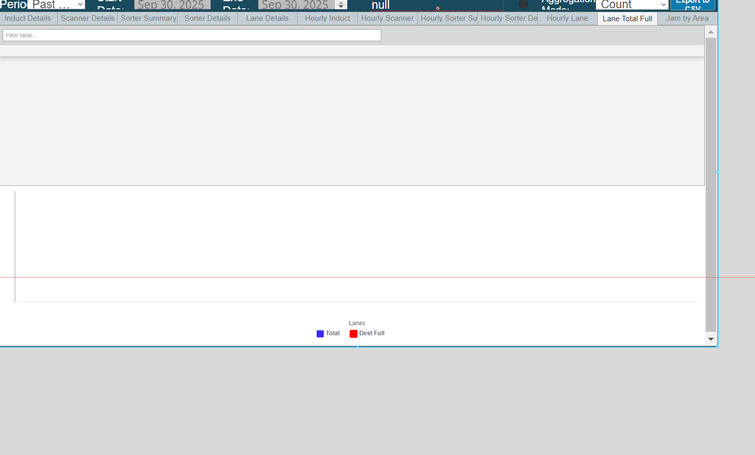Screen dimensions: 755x455
Task: Open the Hourly Scanner tab
Action: pyautogui.click(x=387, y=18)
